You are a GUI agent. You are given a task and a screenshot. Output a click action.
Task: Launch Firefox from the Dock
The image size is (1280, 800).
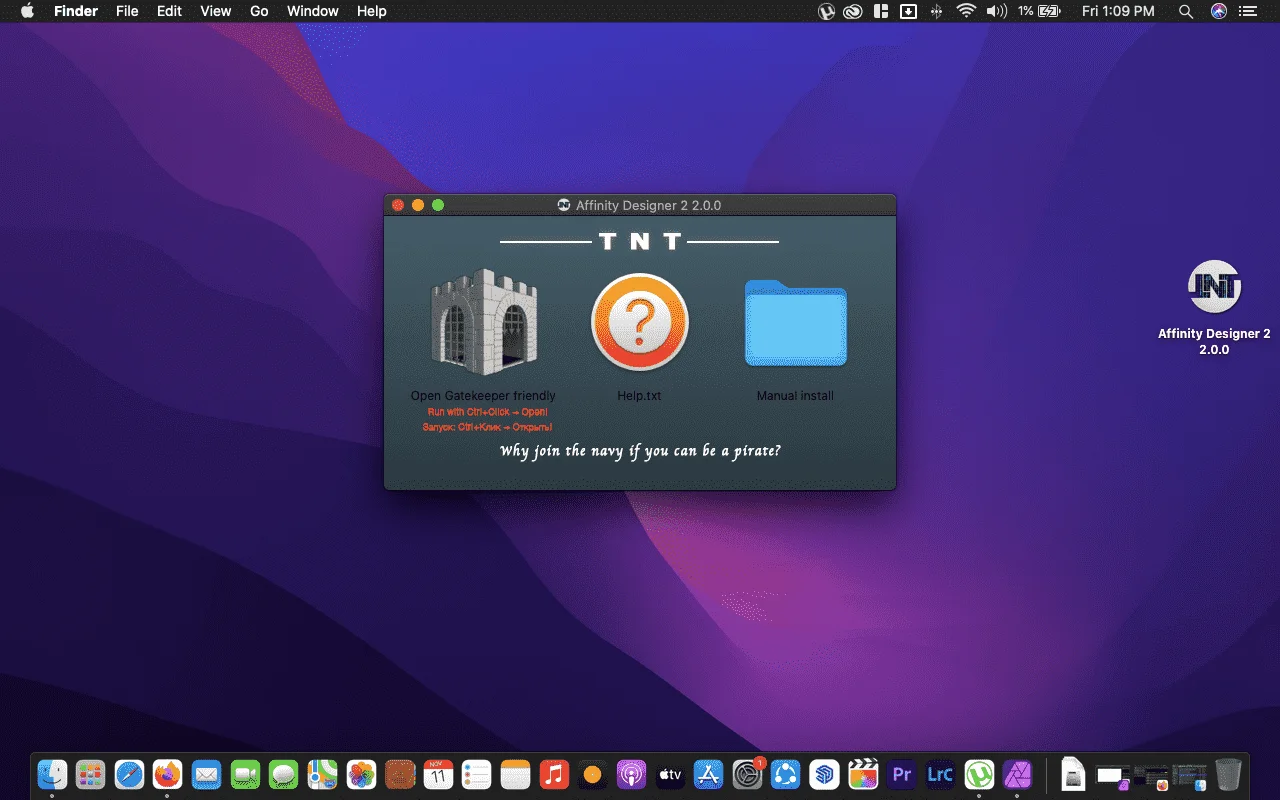click(168, 774)
